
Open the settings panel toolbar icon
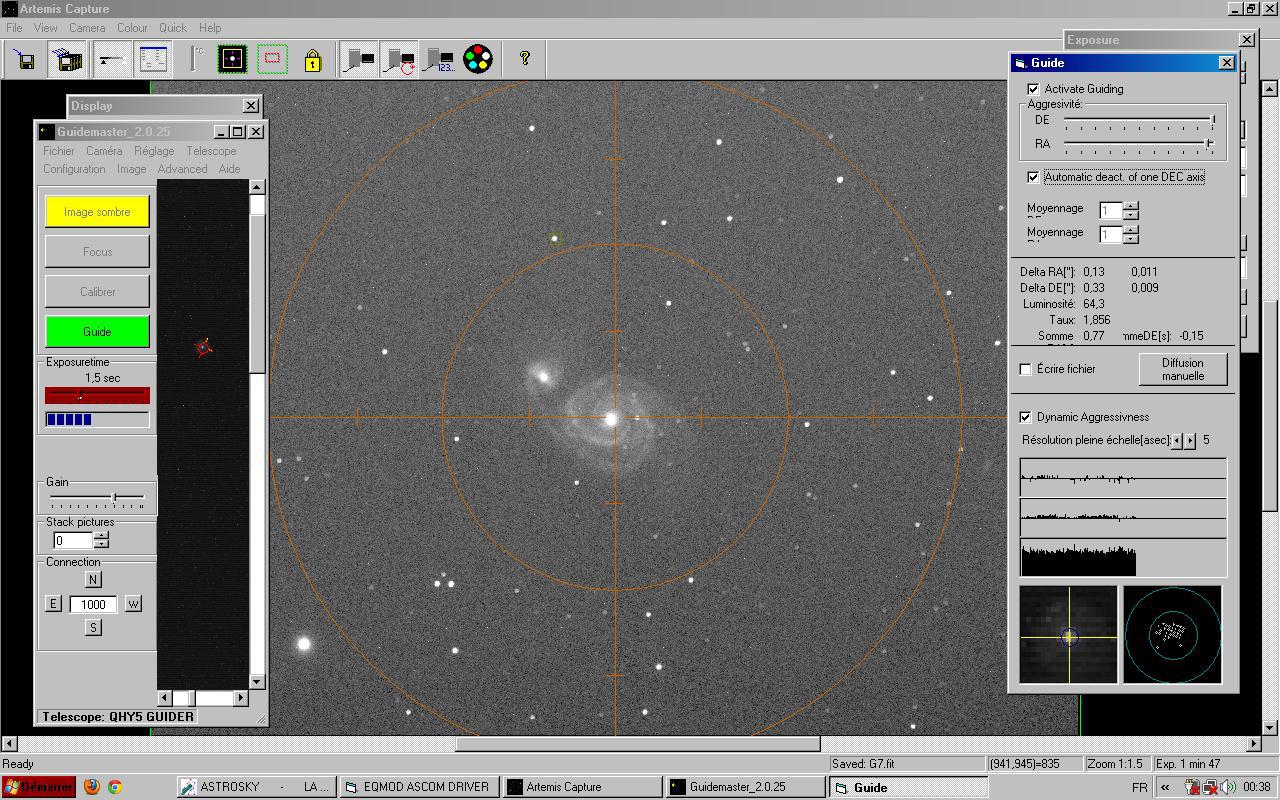point(153,60)
